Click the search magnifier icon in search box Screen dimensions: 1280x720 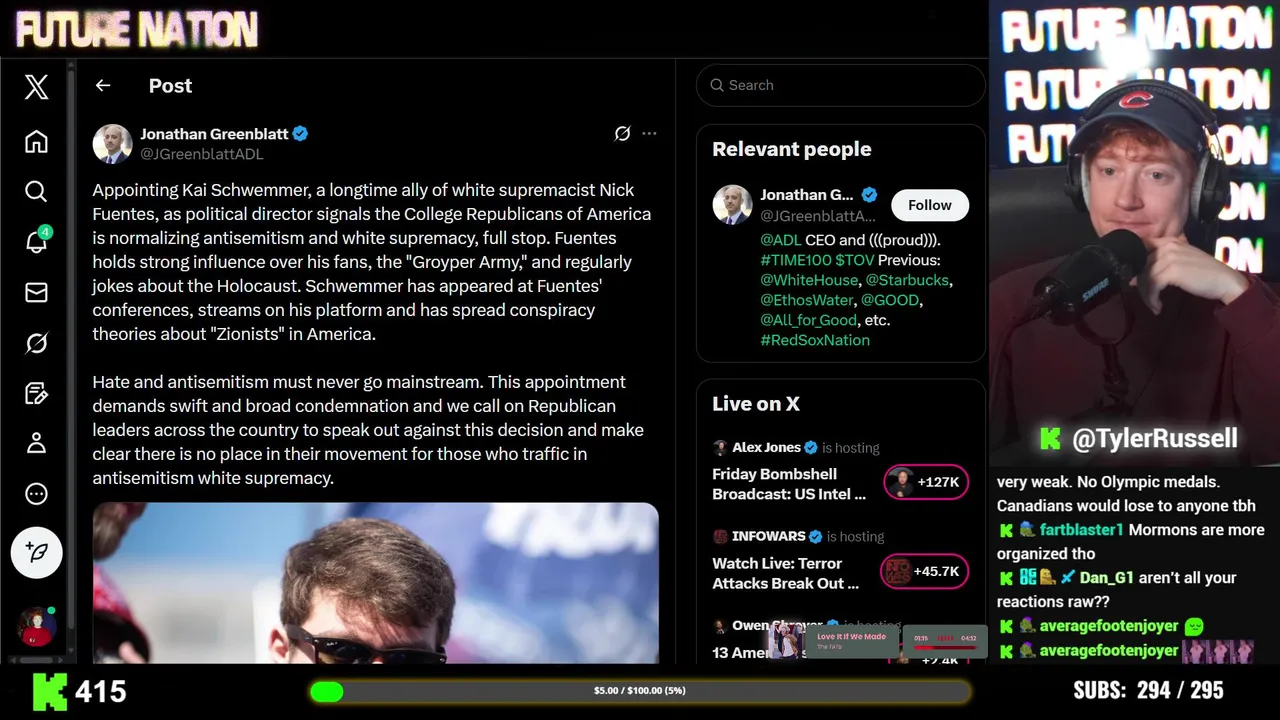717,85
